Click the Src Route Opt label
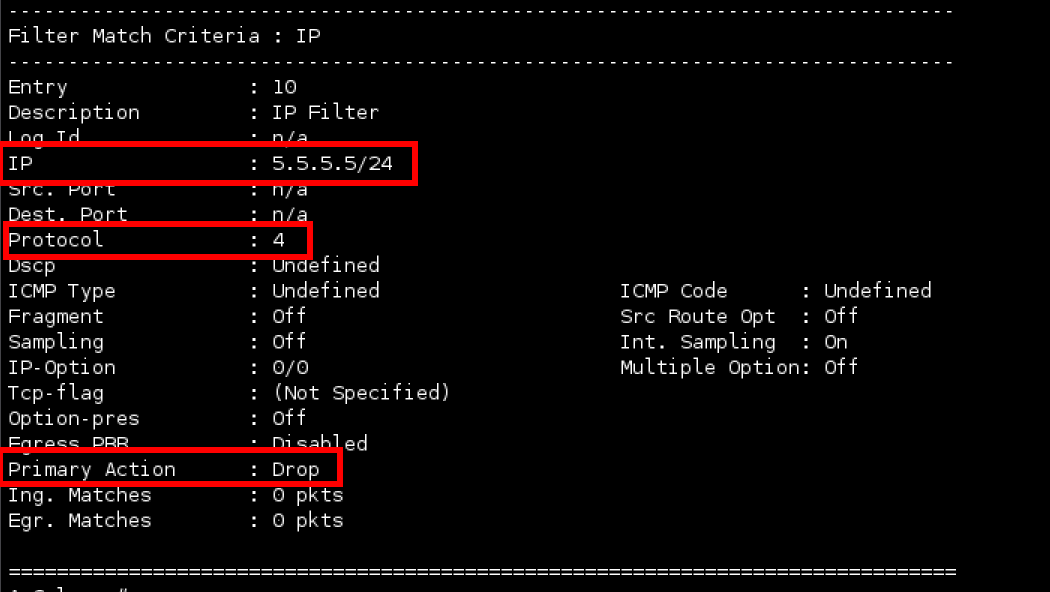 697,316
